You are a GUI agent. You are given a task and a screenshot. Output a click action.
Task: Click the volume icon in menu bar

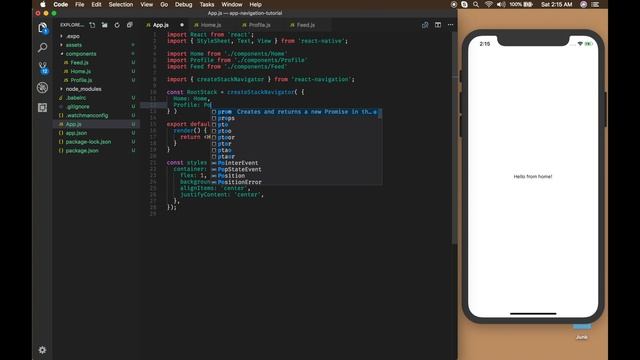pos(501,4)
